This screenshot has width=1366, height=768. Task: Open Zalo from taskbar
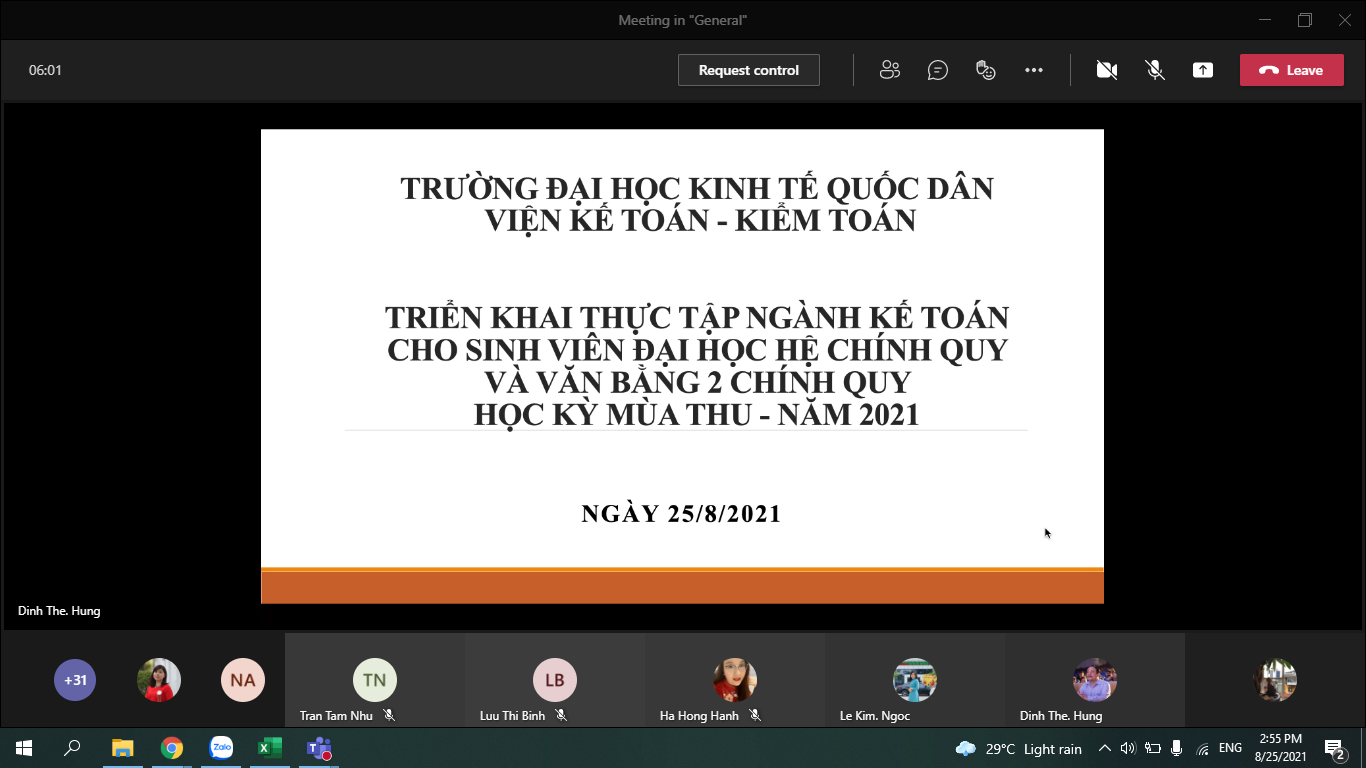pyautogui.click(x=221, y=748)
